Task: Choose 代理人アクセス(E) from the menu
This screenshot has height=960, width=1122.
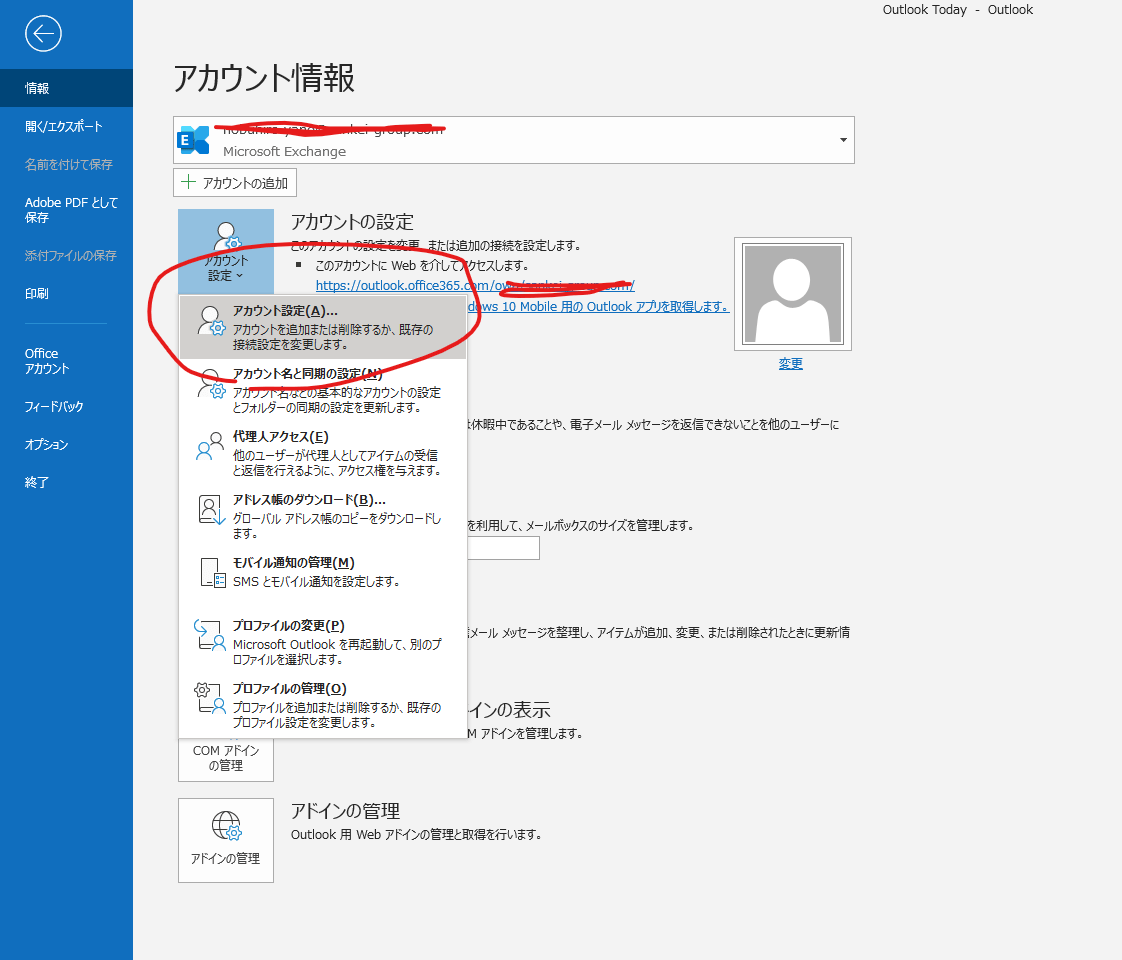Action: click(323, 453)
